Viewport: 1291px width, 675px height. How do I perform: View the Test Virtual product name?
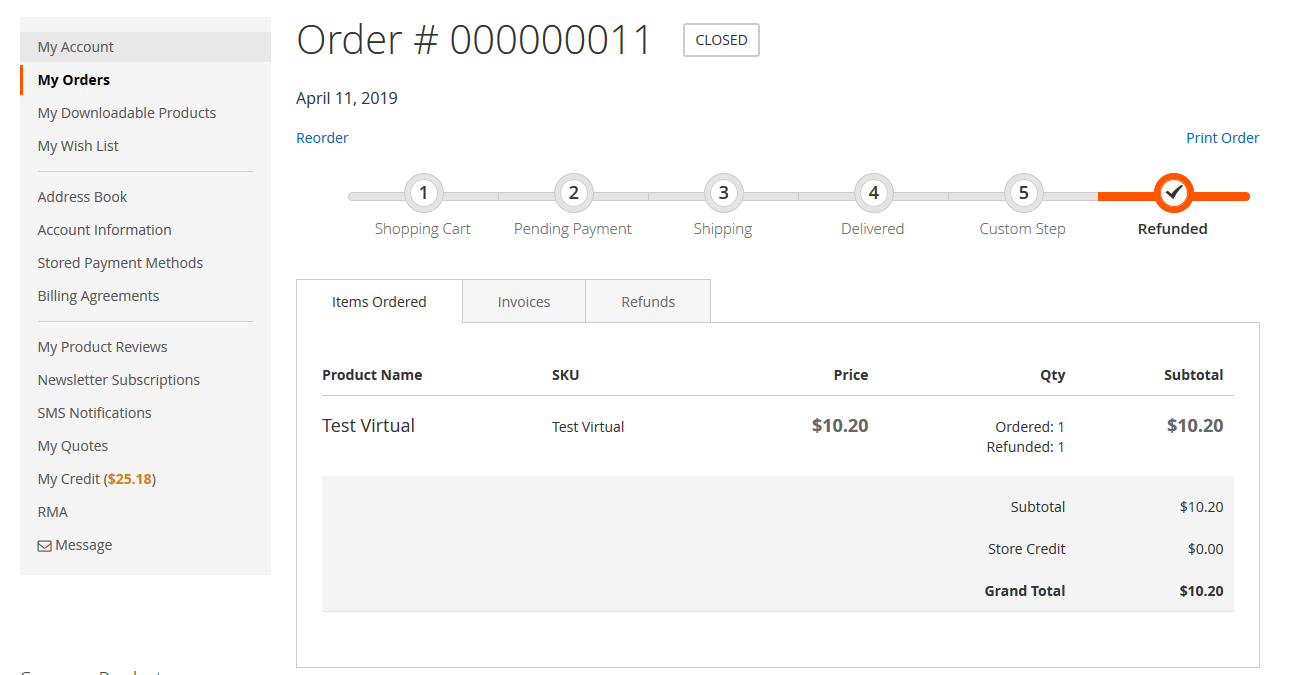pyautogui.click(x=368, y=424)
